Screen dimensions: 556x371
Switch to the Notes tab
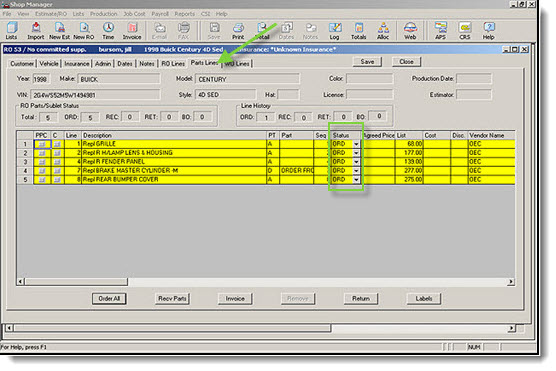pos(147,64)
